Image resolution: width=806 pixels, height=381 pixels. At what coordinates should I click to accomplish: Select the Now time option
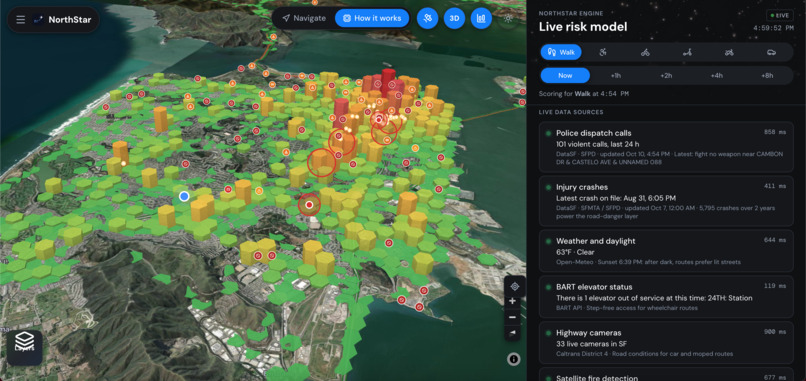click(565, 75)
